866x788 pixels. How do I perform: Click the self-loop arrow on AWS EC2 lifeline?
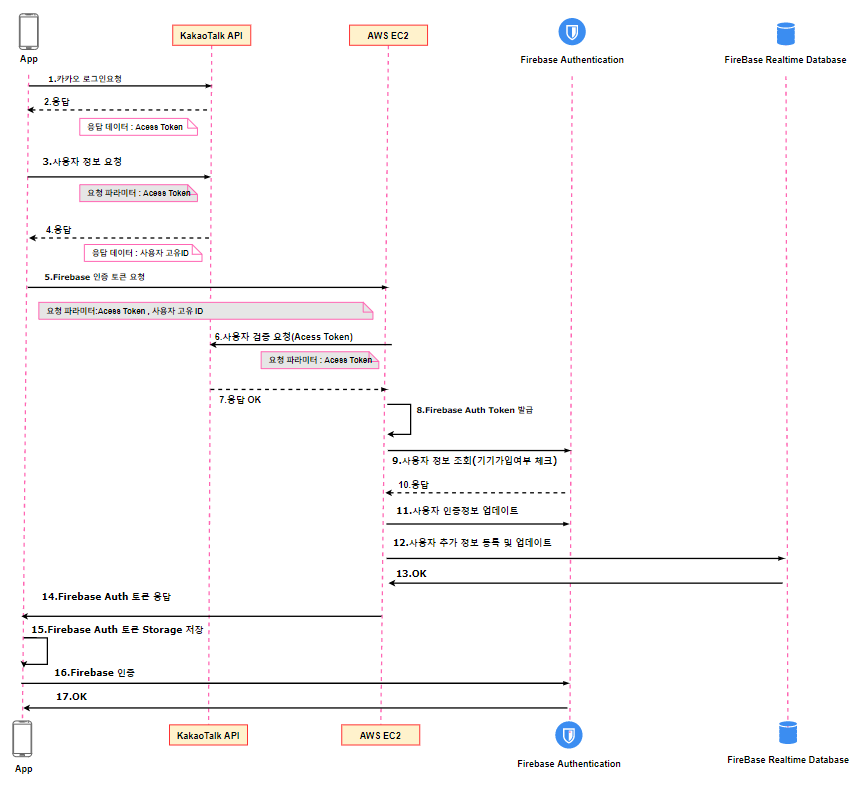(399, 420)
